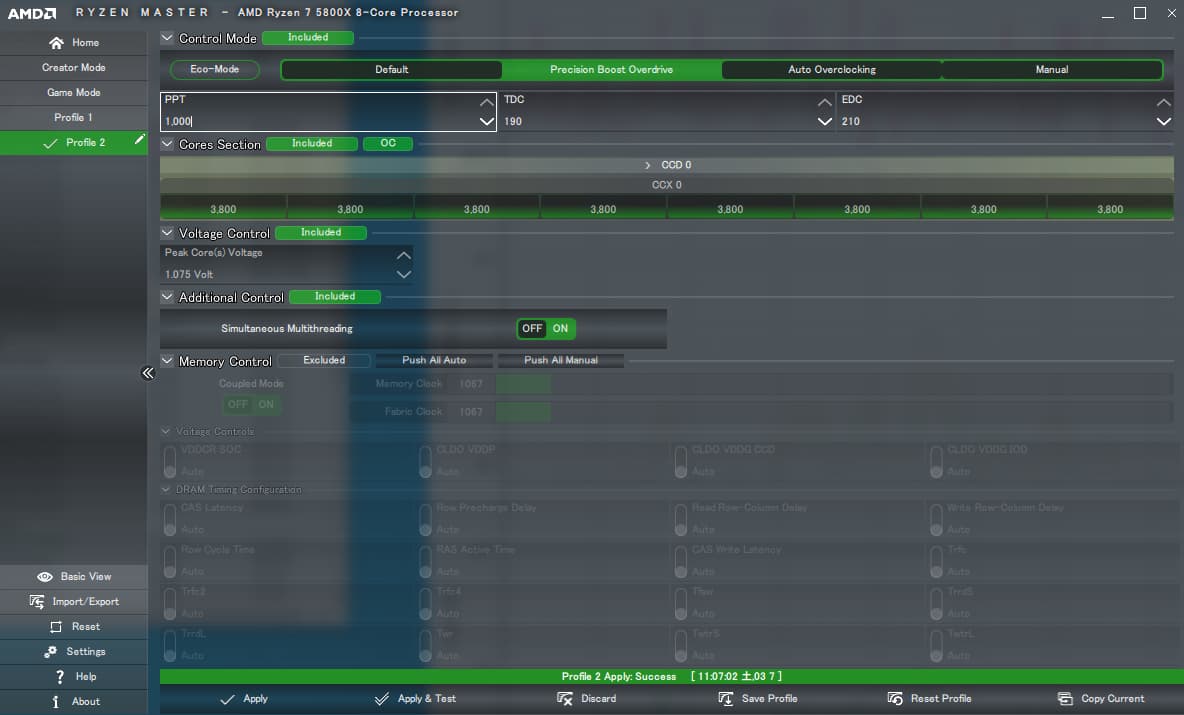Screen dimensions: 1184x715
Task: Save the profile
Action: pyautogui.click(x=757, y=698)
